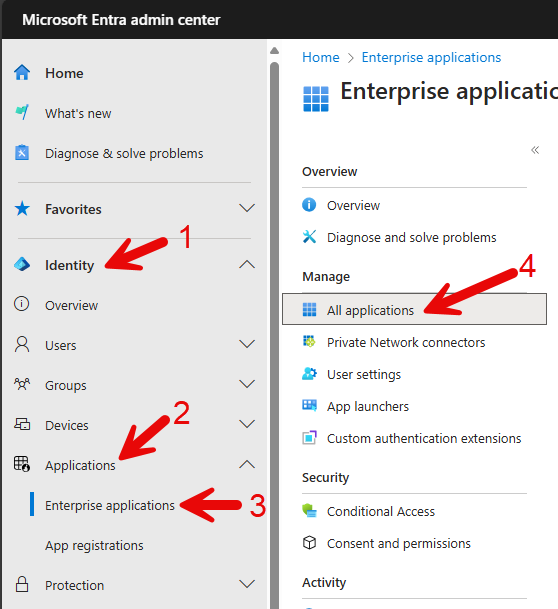Click the Groups people icon

click(22, 385)
